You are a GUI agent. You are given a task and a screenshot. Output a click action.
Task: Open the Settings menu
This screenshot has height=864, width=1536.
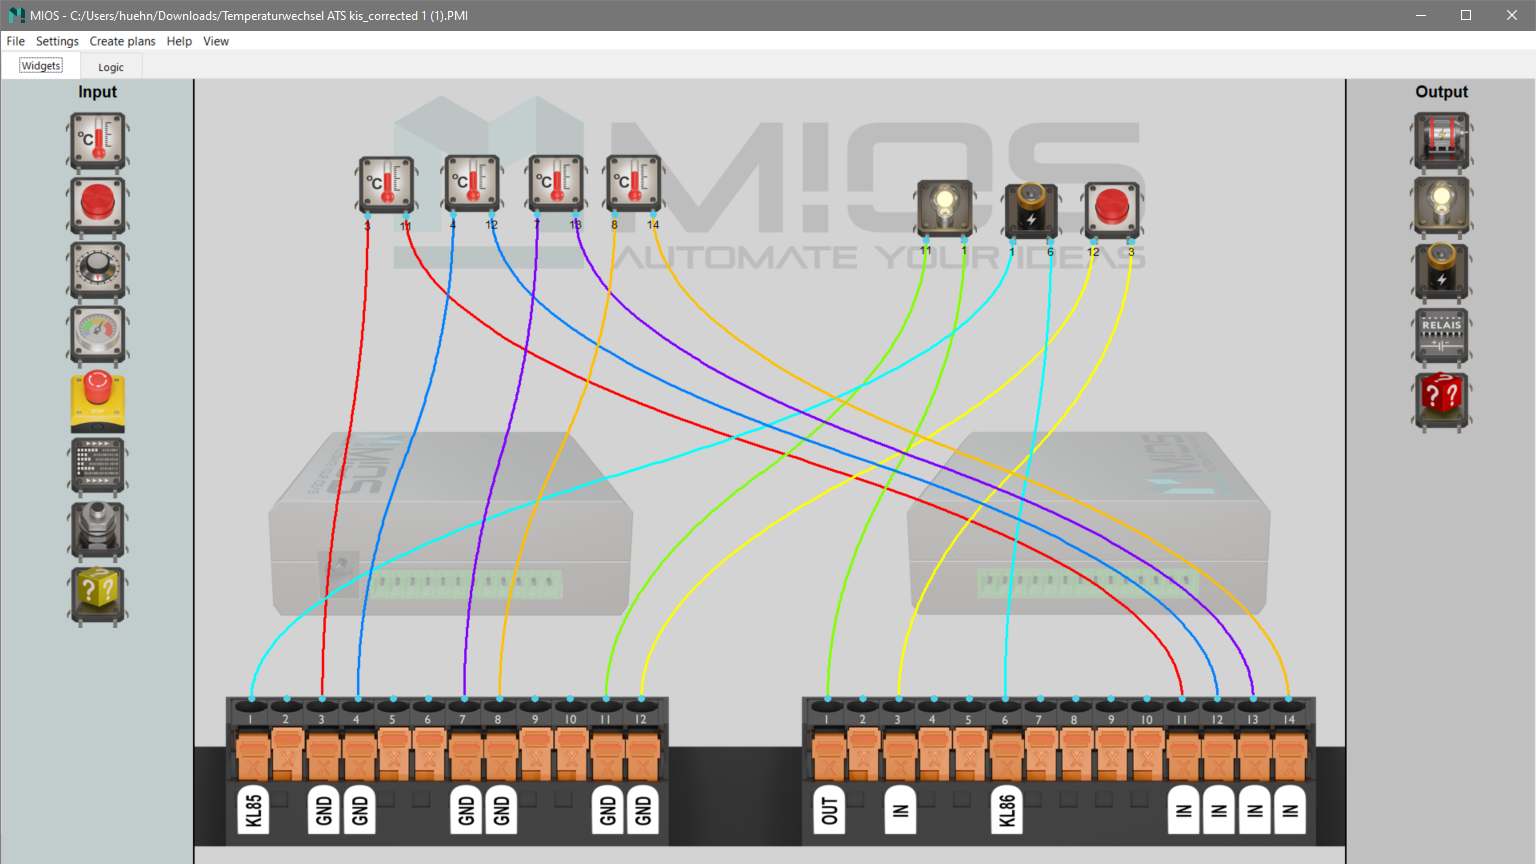point(57,41)
